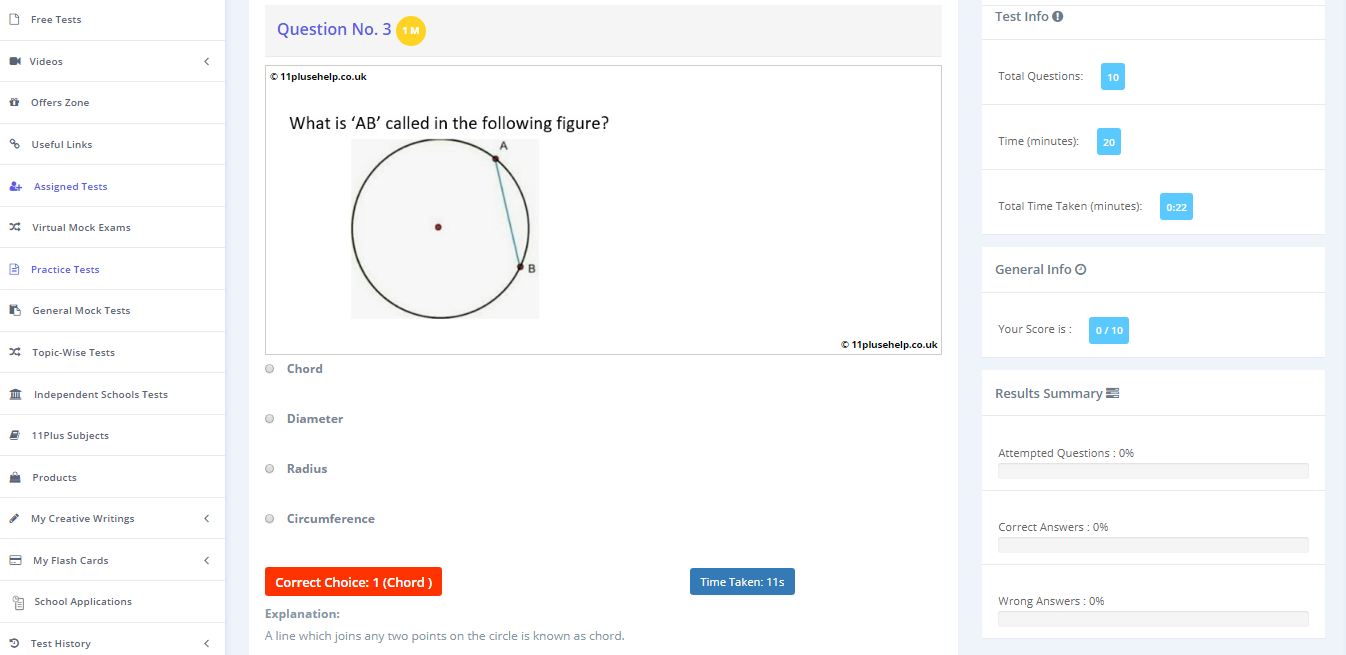Click the Offers Zone gift icon
The width and height of the screenshot is (1346, 655).
[x=14, y=102]
